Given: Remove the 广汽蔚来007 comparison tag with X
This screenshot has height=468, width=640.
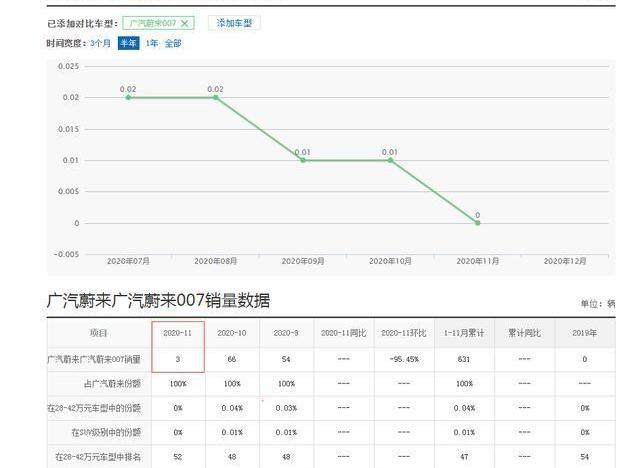Looking at the screenshot, I should [184, 23].
